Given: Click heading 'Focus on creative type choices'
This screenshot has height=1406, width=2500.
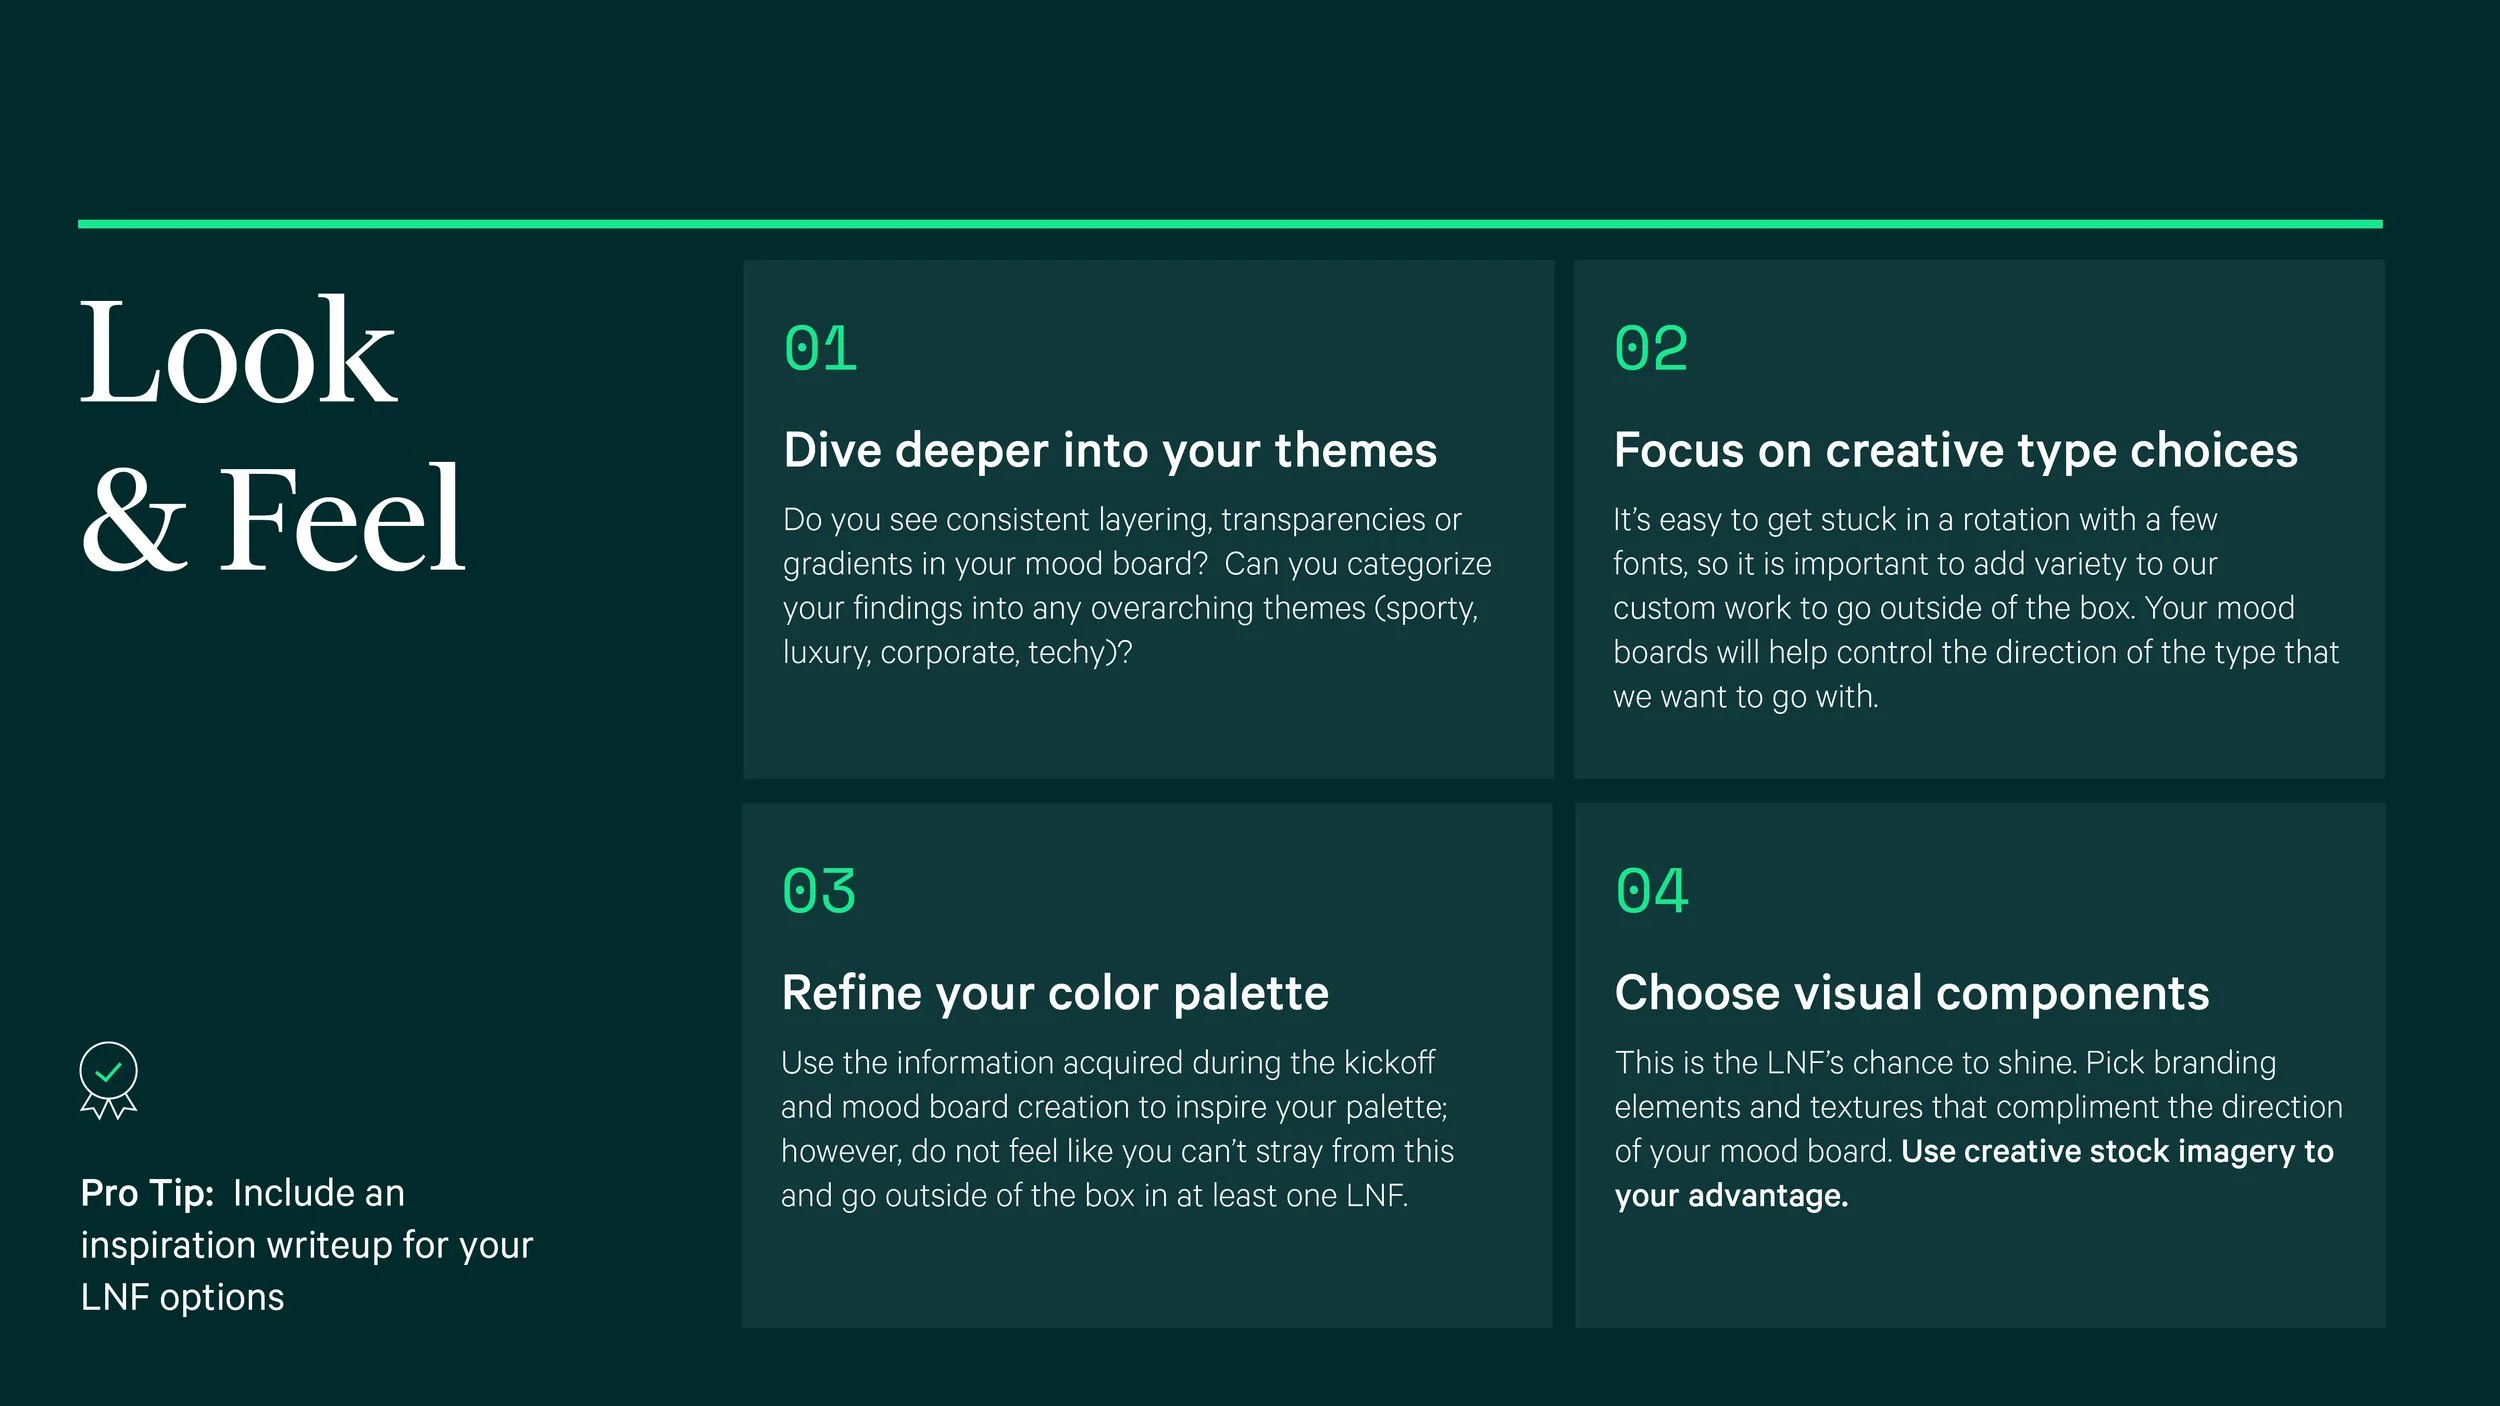Looking at the screenshot, I should point(1956,451).
